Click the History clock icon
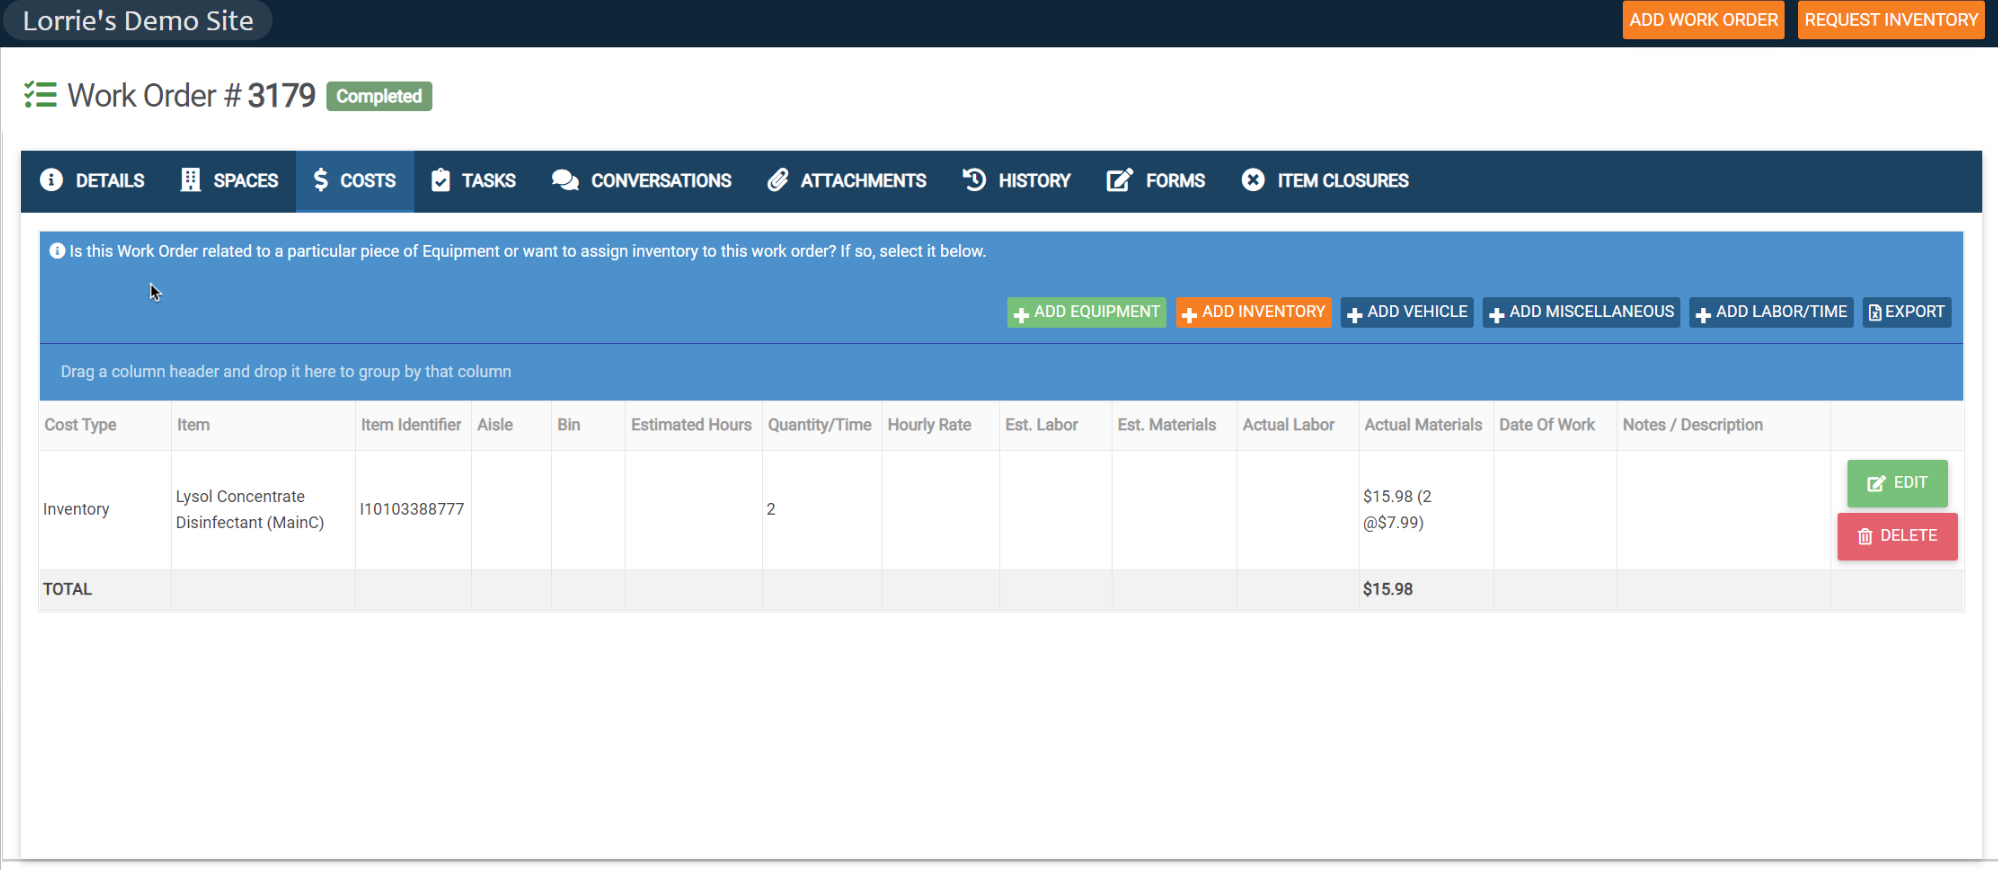1998x870 pixels. 974,180
